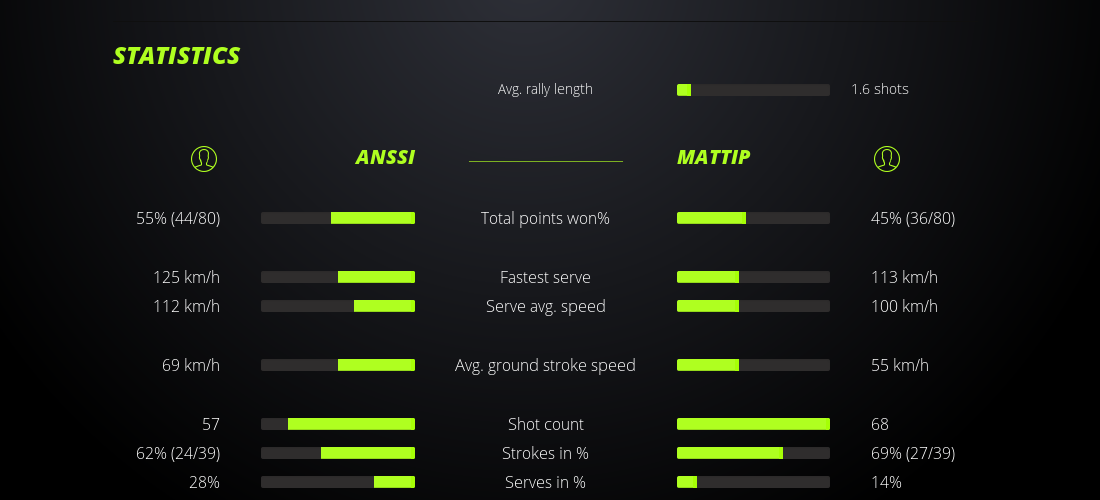Click Anssi's Strokes in % bar

pos(338,453)
